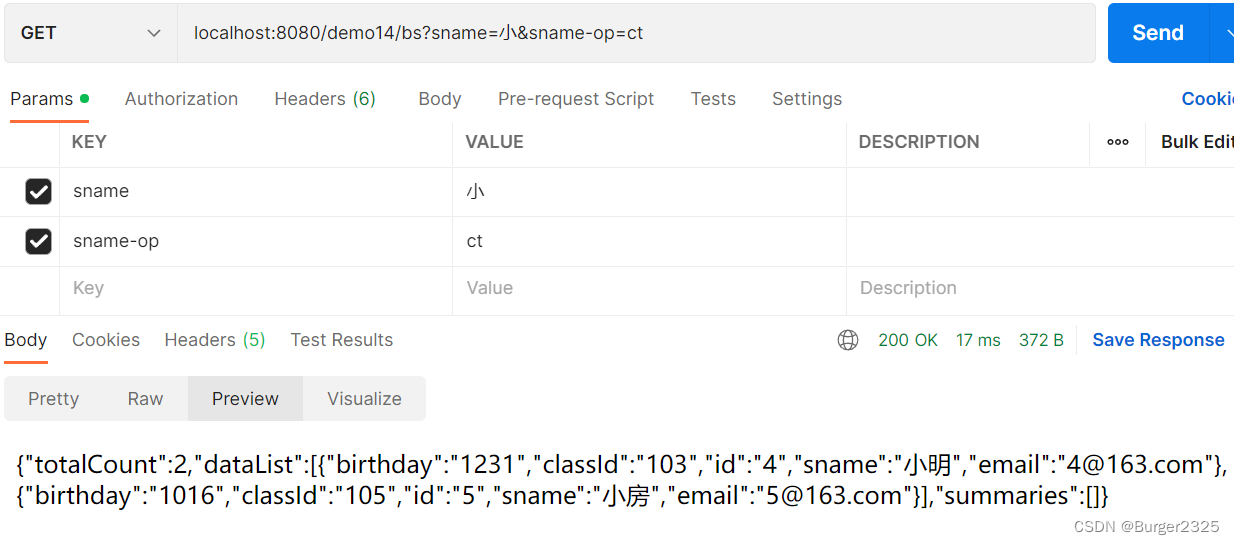
Task: Uncheck the sname-op parameter checkbox
Action: coord(38,241)
